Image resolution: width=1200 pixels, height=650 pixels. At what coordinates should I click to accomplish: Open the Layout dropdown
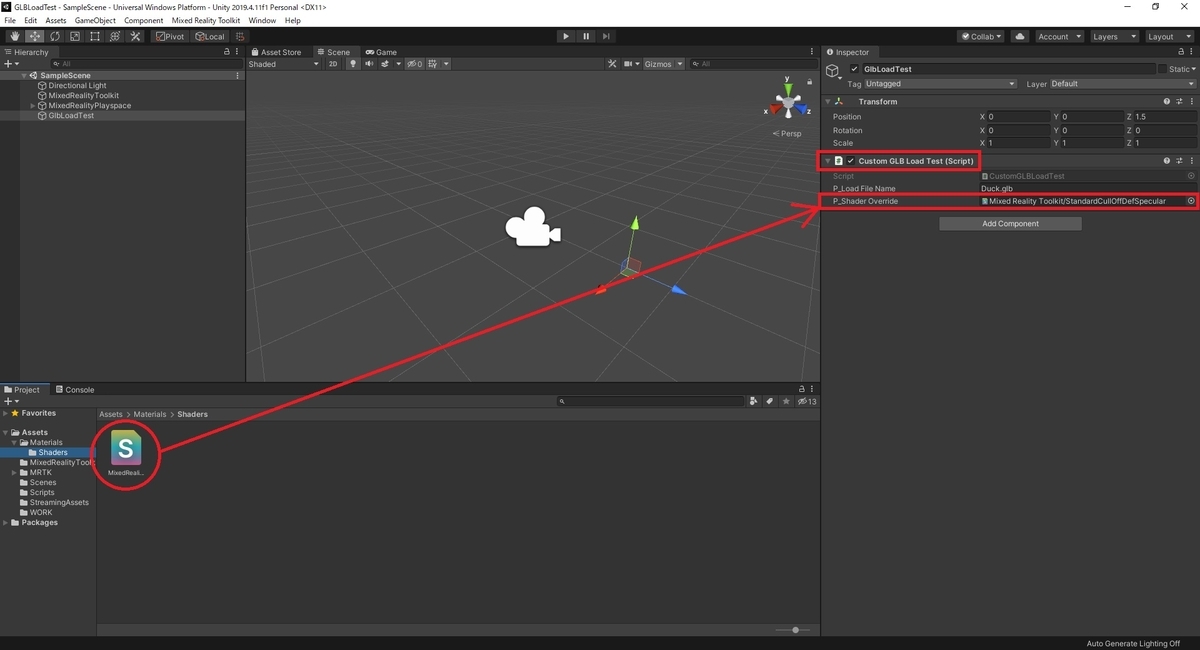click(x=1168, y=37)
